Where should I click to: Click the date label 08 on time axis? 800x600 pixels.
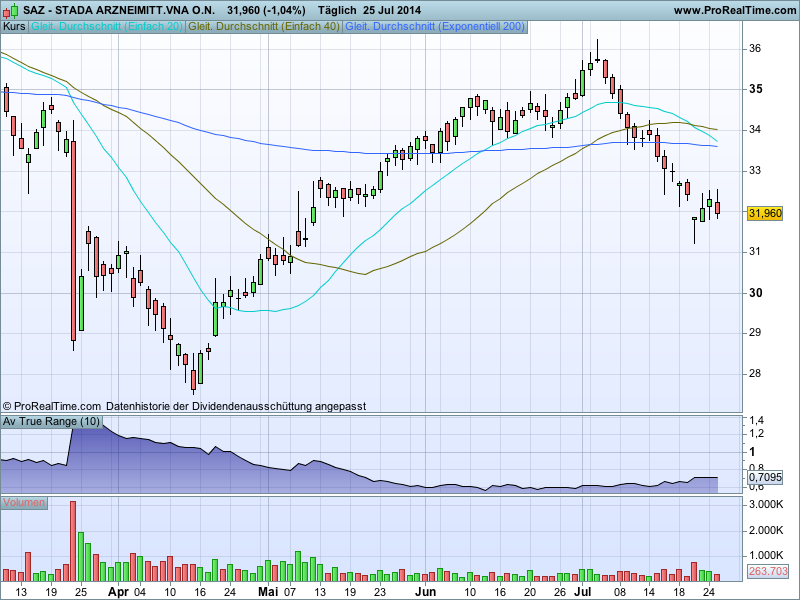click(x=620, y=592)
